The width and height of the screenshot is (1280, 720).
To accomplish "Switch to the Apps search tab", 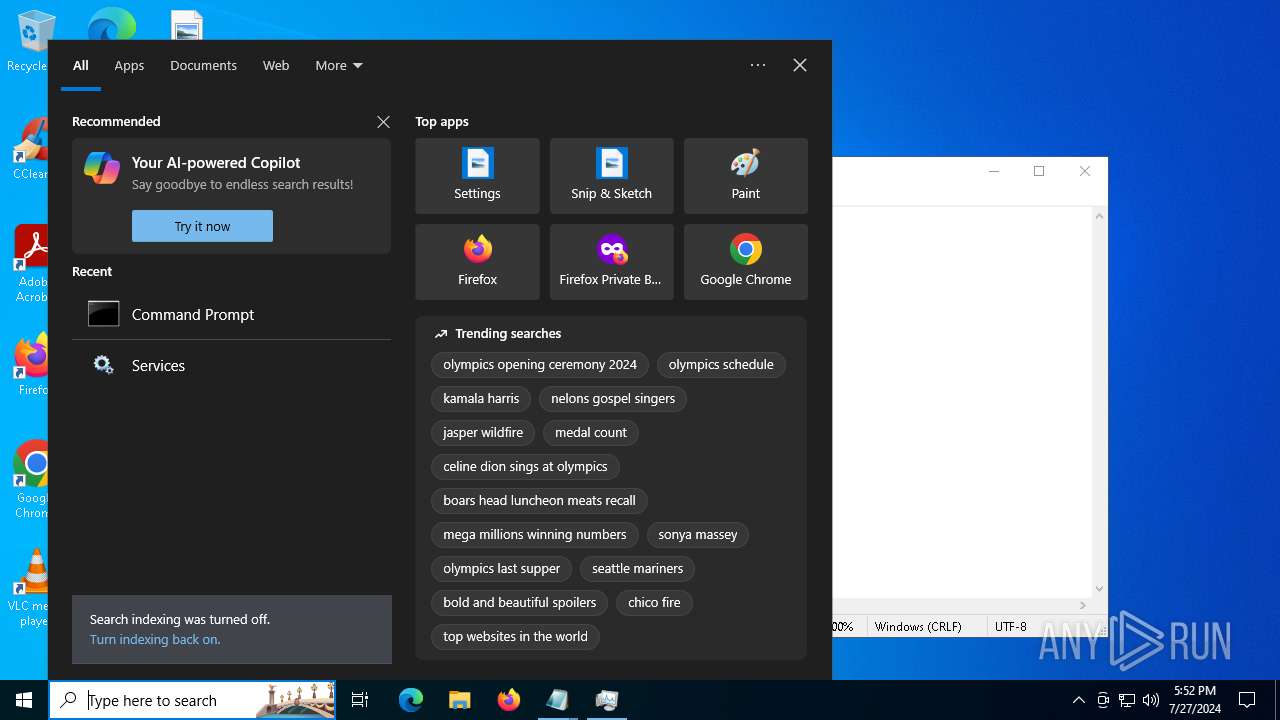I will click(129, 65).
